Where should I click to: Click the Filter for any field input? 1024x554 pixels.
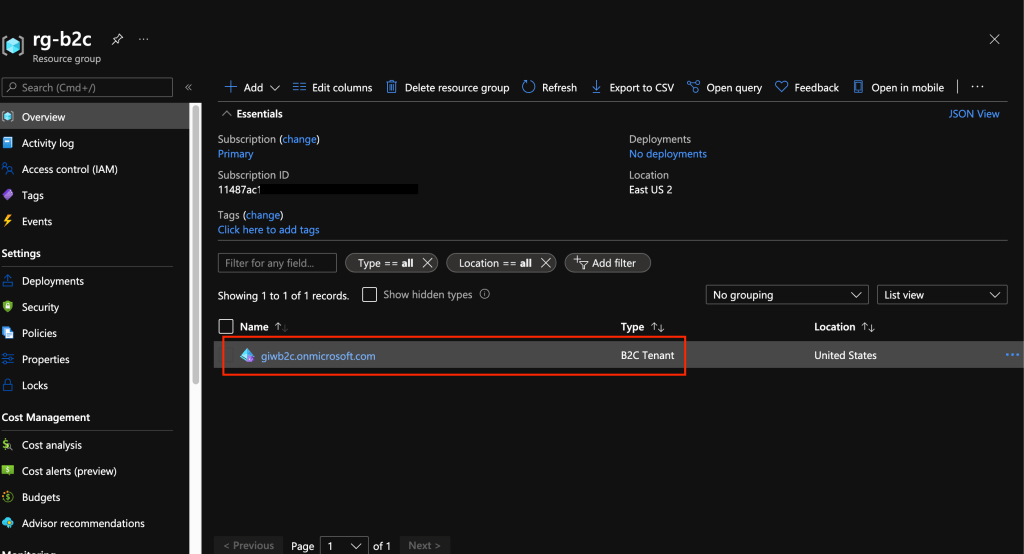(x=278, y=263)
